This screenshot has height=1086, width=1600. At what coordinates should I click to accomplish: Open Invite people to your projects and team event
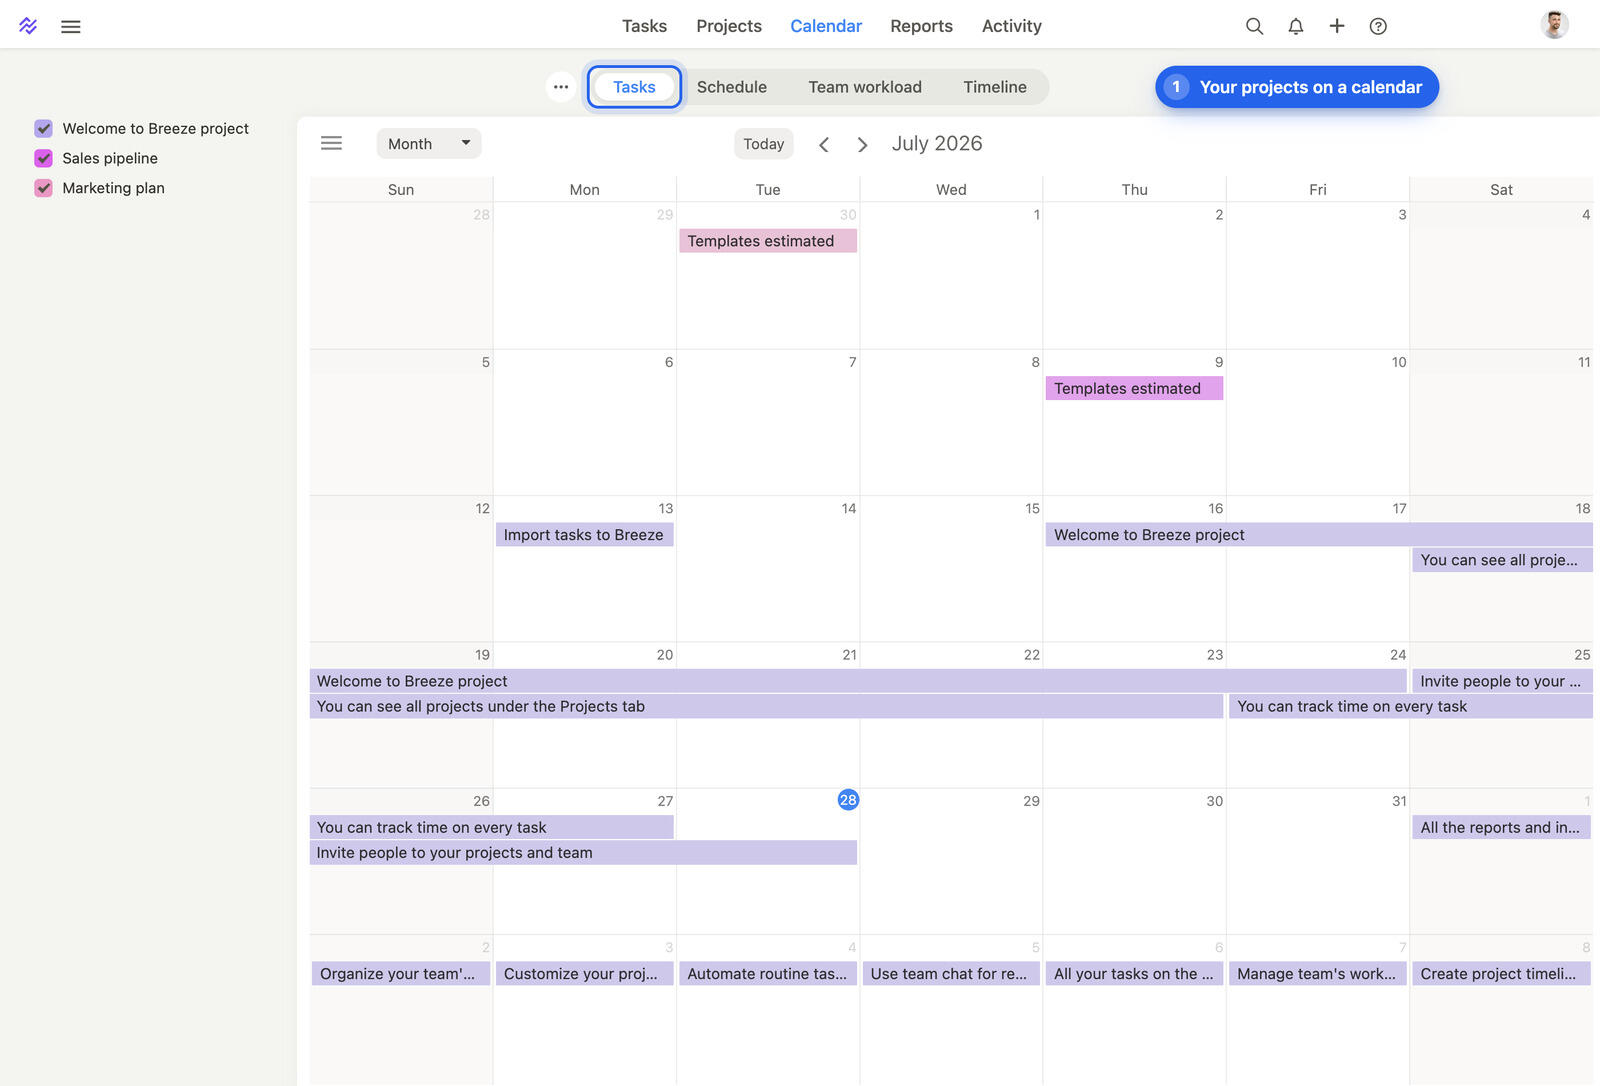click(583, 852)
